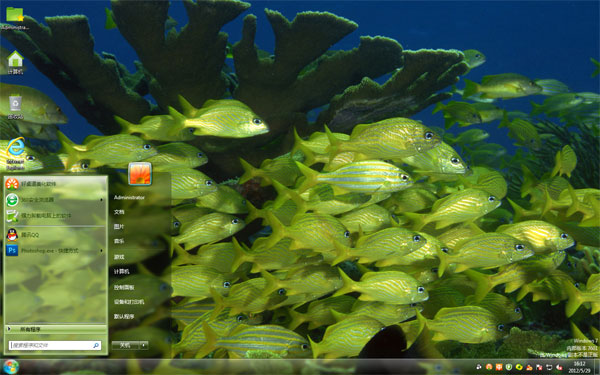Click the monitor-shaped tray icon
The image size is (600, 375).
(549, 367)
